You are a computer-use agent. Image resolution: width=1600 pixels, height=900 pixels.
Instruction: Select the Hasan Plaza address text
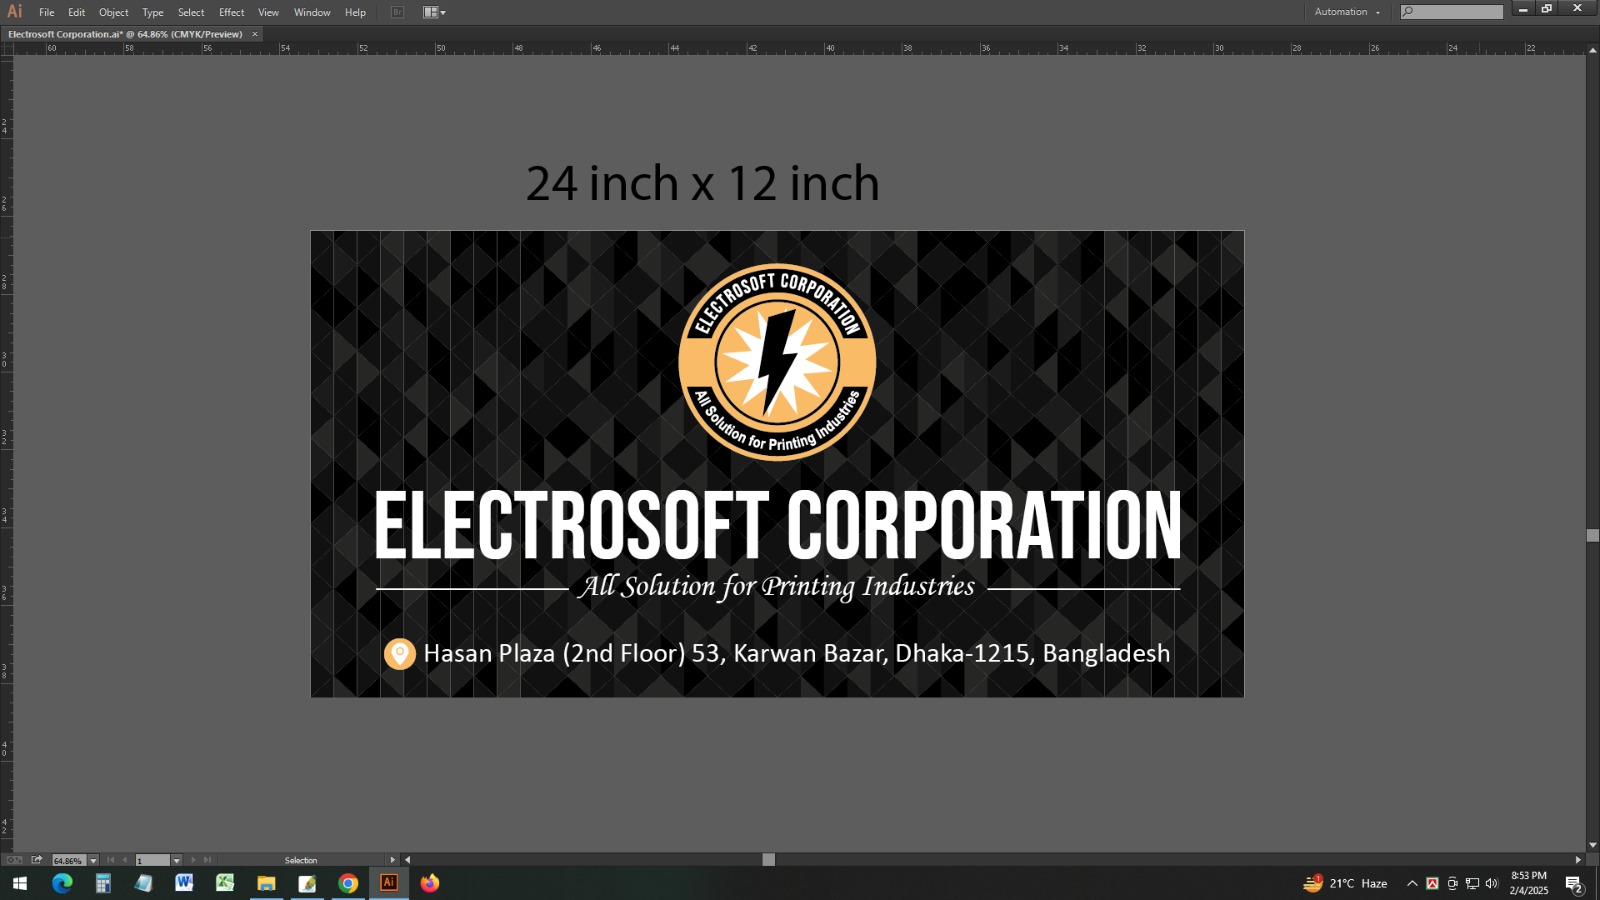tap(797, 654)
